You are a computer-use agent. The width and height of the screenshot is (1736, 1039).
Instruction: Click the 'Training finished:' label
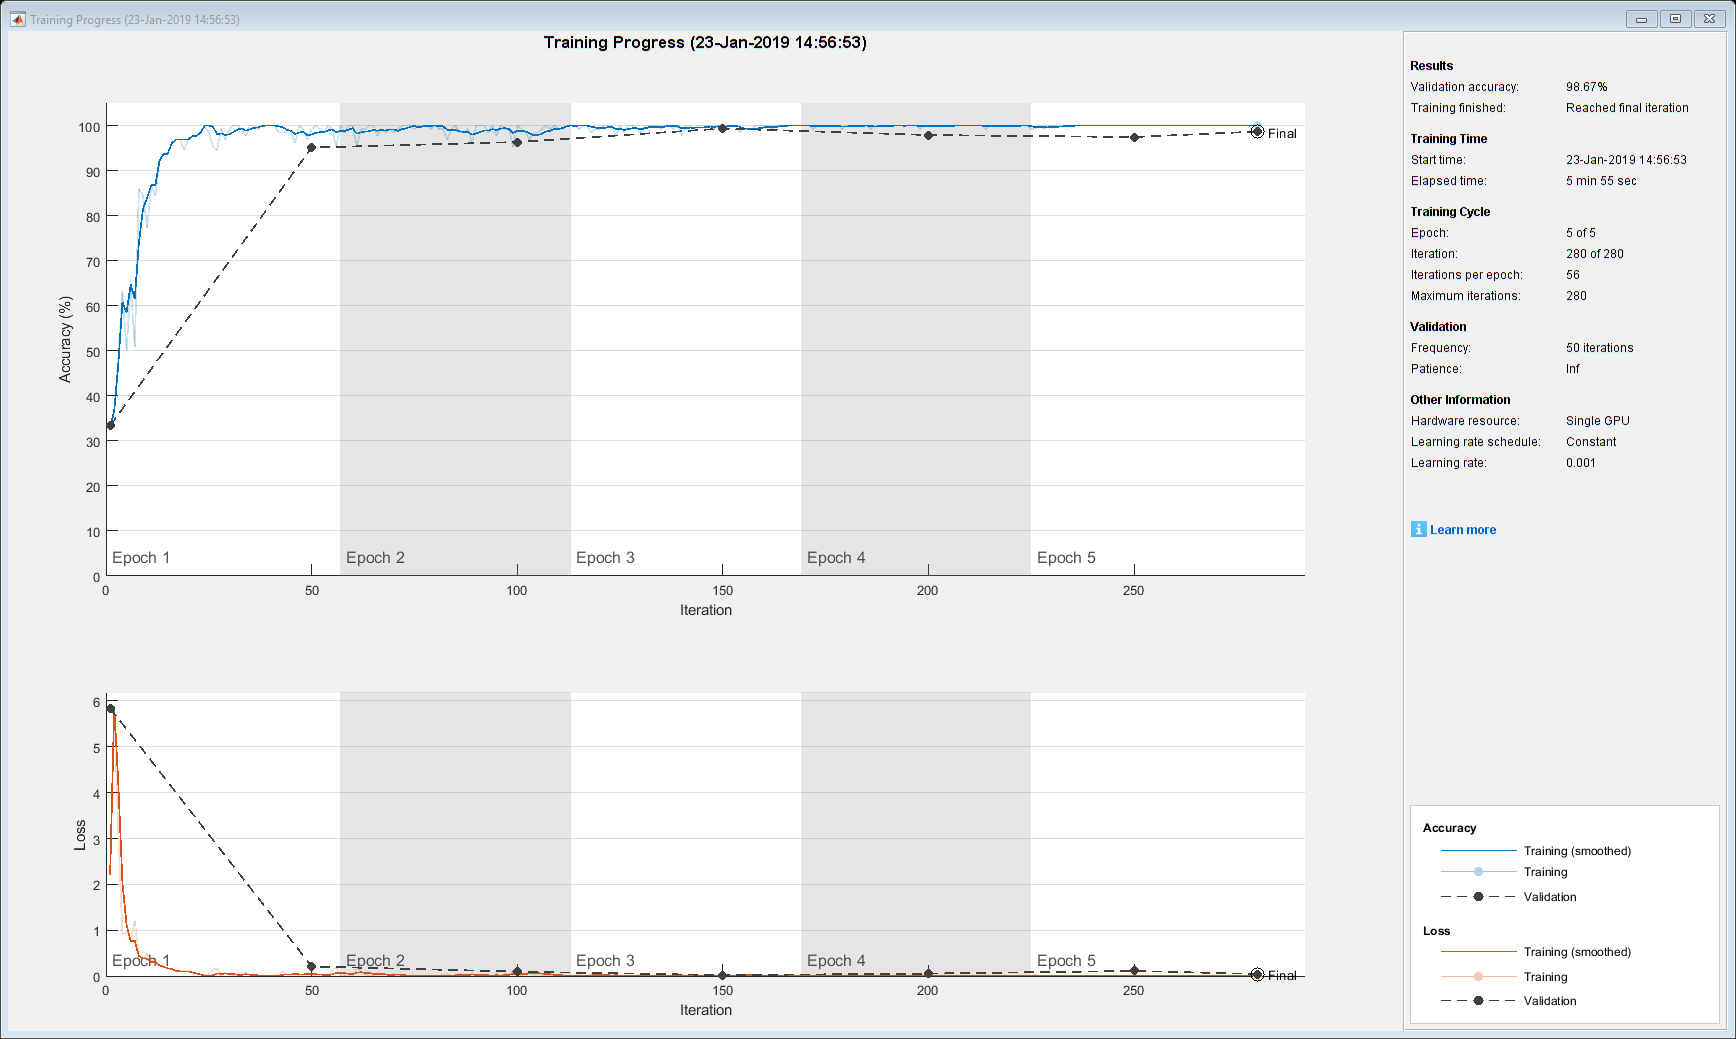pyautogui.click(x=1458, y=108)
